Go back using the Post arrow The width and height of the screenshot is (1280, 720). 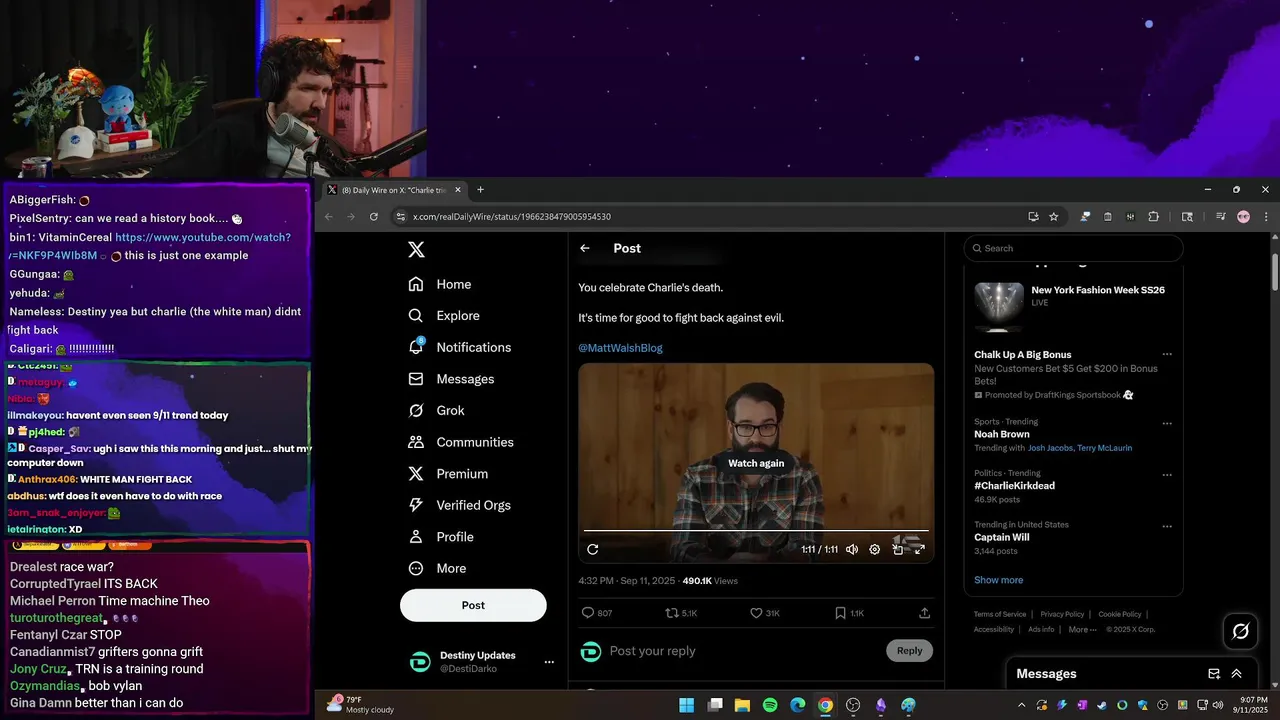585,248
